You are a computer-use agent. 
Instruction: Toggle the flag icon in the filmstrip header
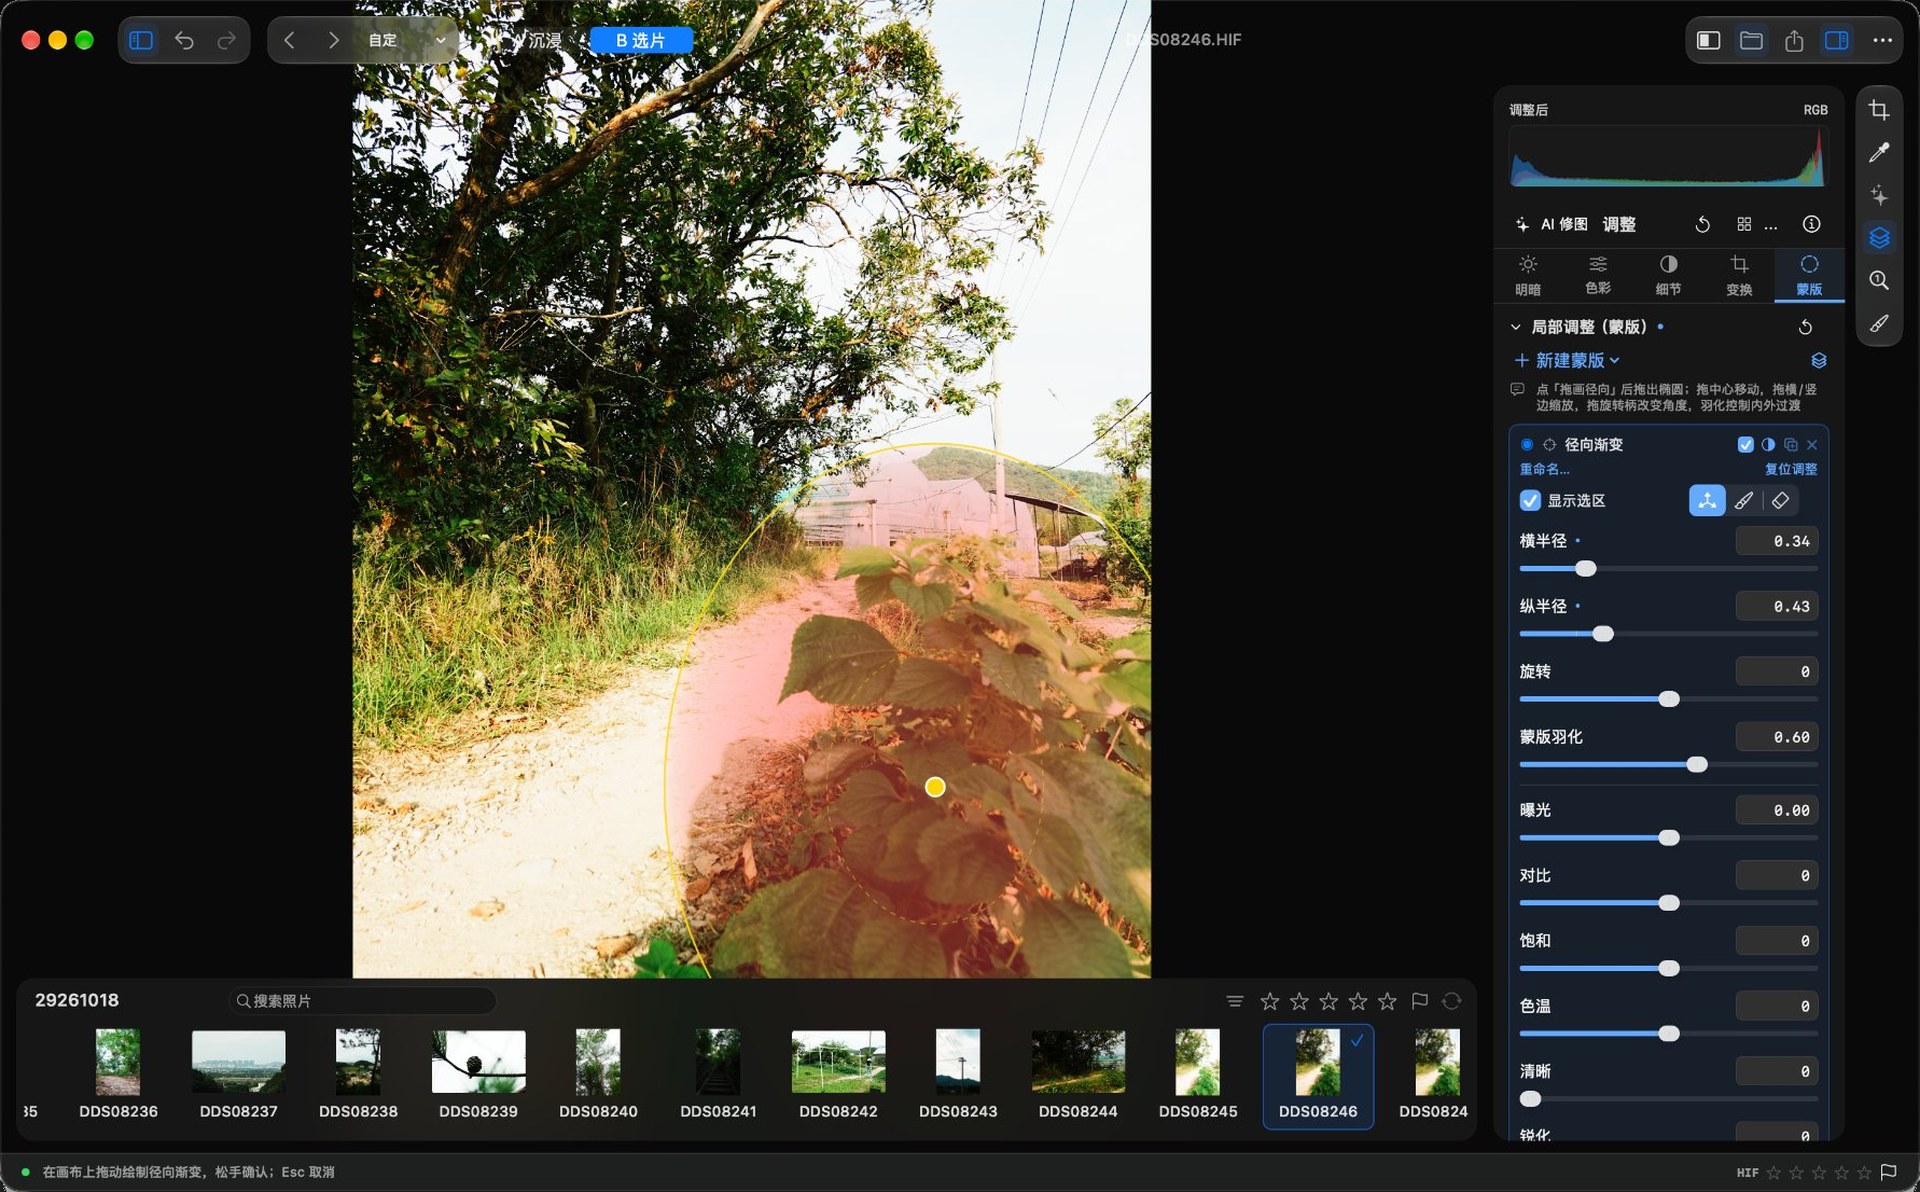(x=1419, y=1001)
